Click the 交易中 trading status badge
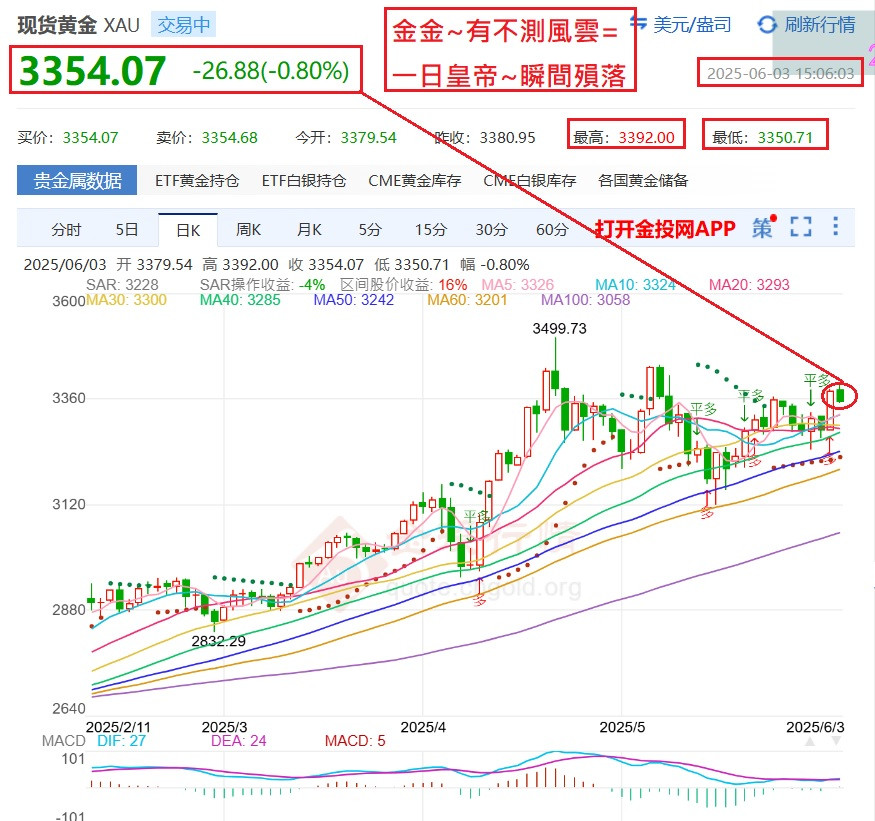The image size is (875, 821). 184,25
